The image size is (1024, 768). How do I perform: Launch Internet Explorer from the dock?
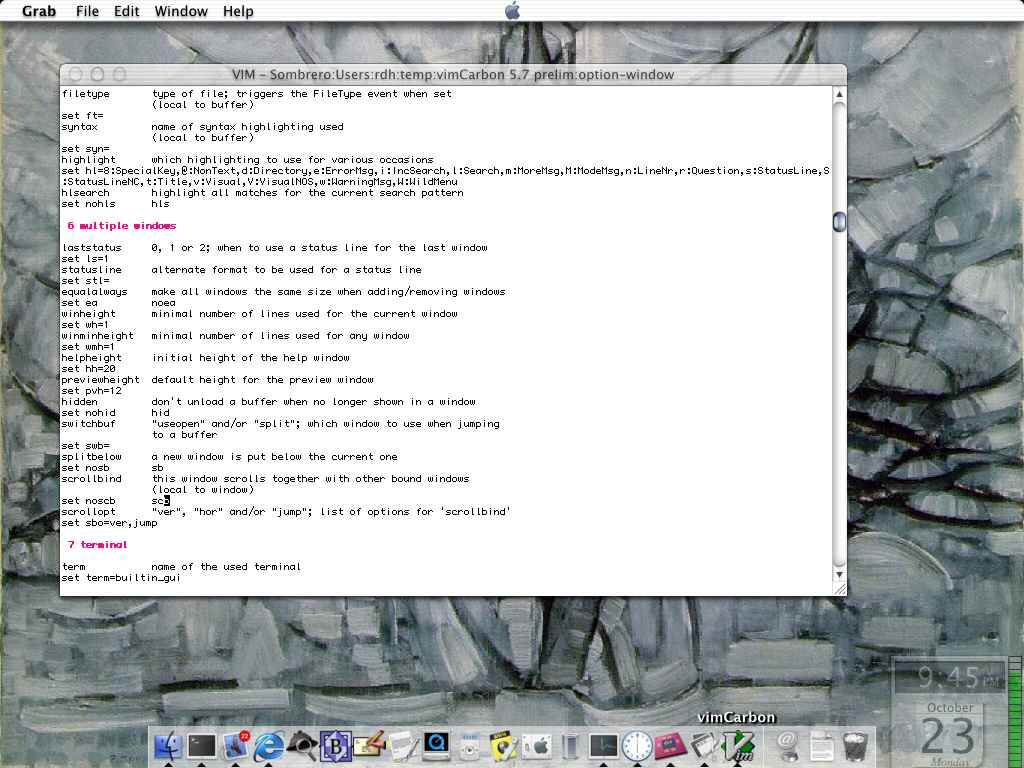[x=269, y=745]
